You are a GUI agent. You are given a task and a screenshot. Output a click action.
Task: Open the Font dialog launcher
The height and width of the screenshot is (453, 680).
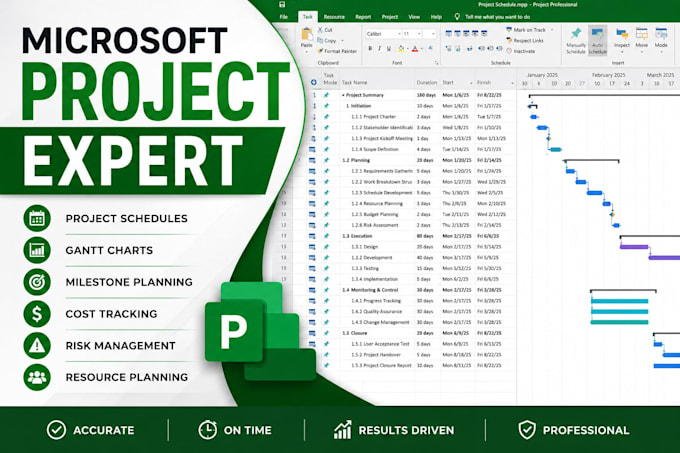(436, 63)
